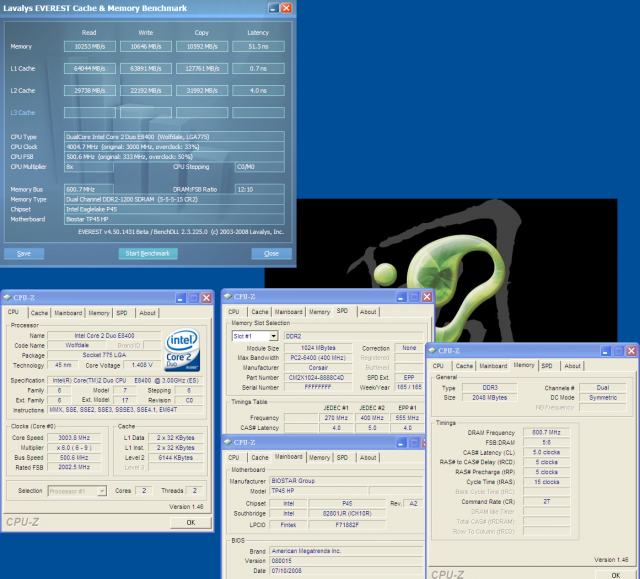The image size is (640, 579).
Task: Click the Command Rate value 2T
Action: [547, 501]
